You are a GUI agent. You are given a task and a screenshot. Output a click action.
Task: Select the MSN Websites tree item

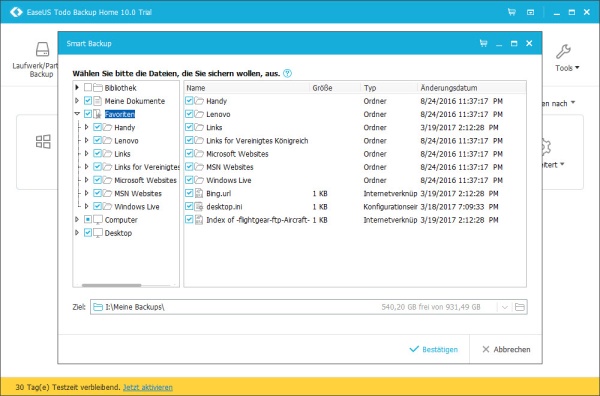tap(138, 193)
